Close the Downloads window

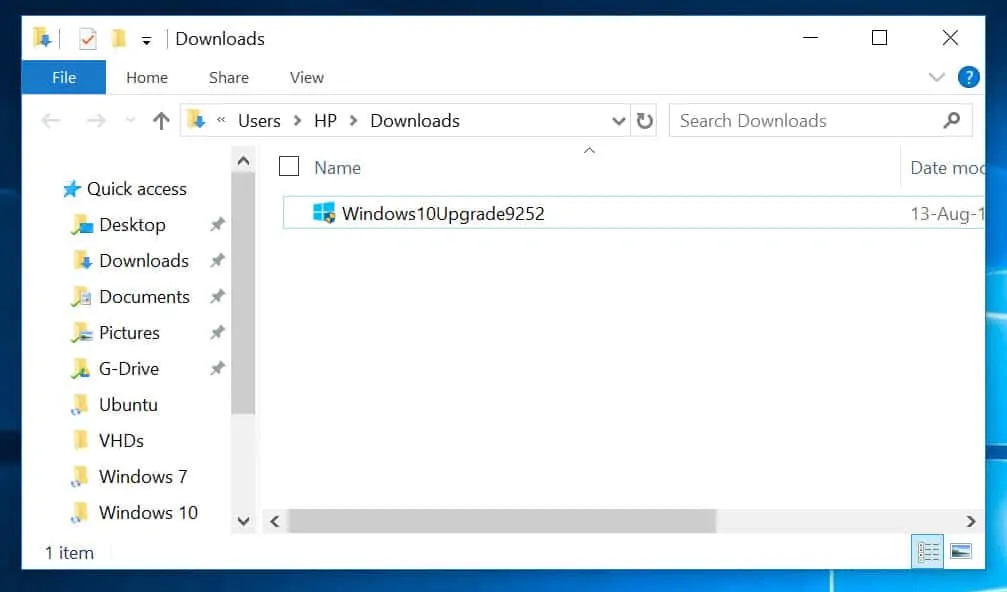pyautogui.click(x=950, y=38)
